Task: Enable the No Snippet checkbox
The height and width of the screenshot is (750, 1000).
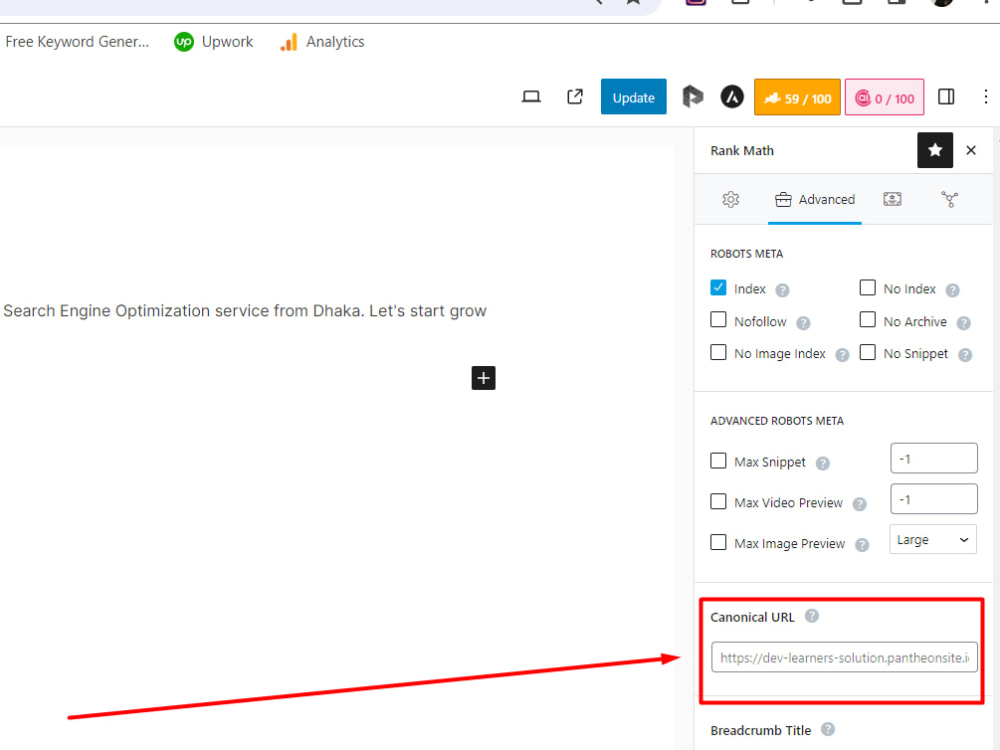Action: coord(867,352)
